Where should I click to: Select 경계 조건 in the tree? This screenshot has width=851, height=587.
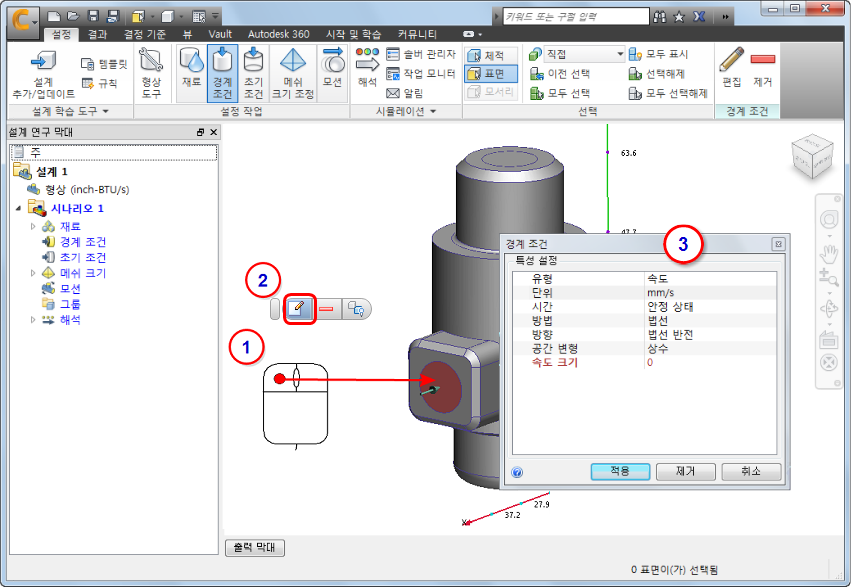click(82, 242)
